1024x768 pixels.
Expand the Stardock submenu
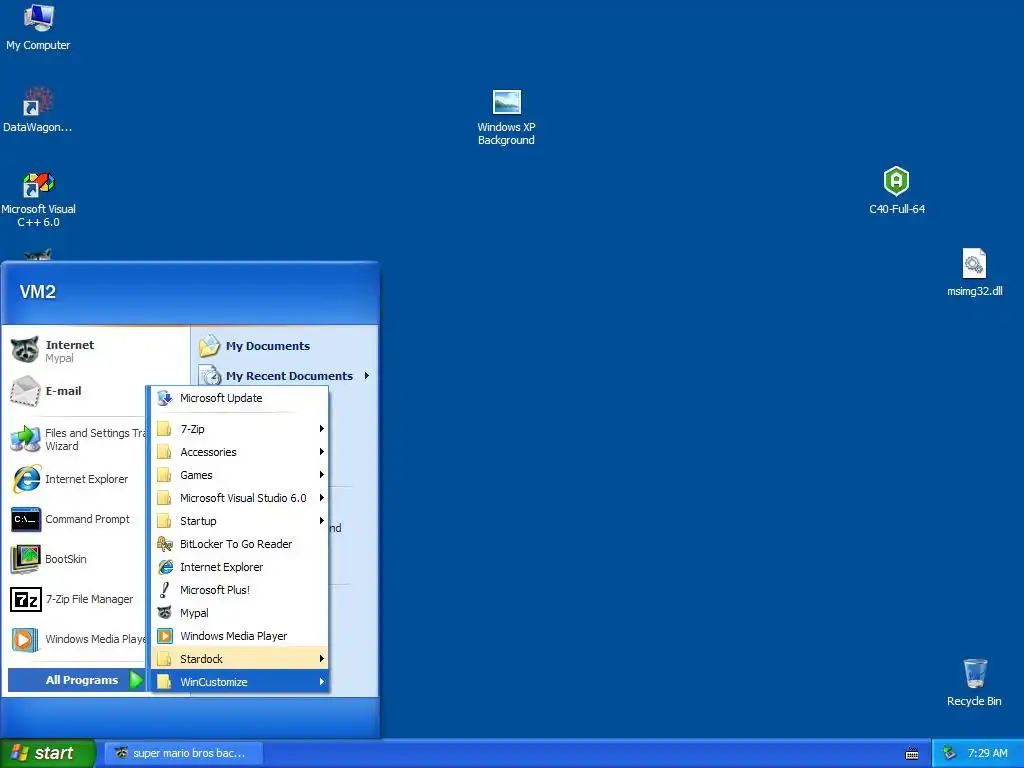pos(240,658)
